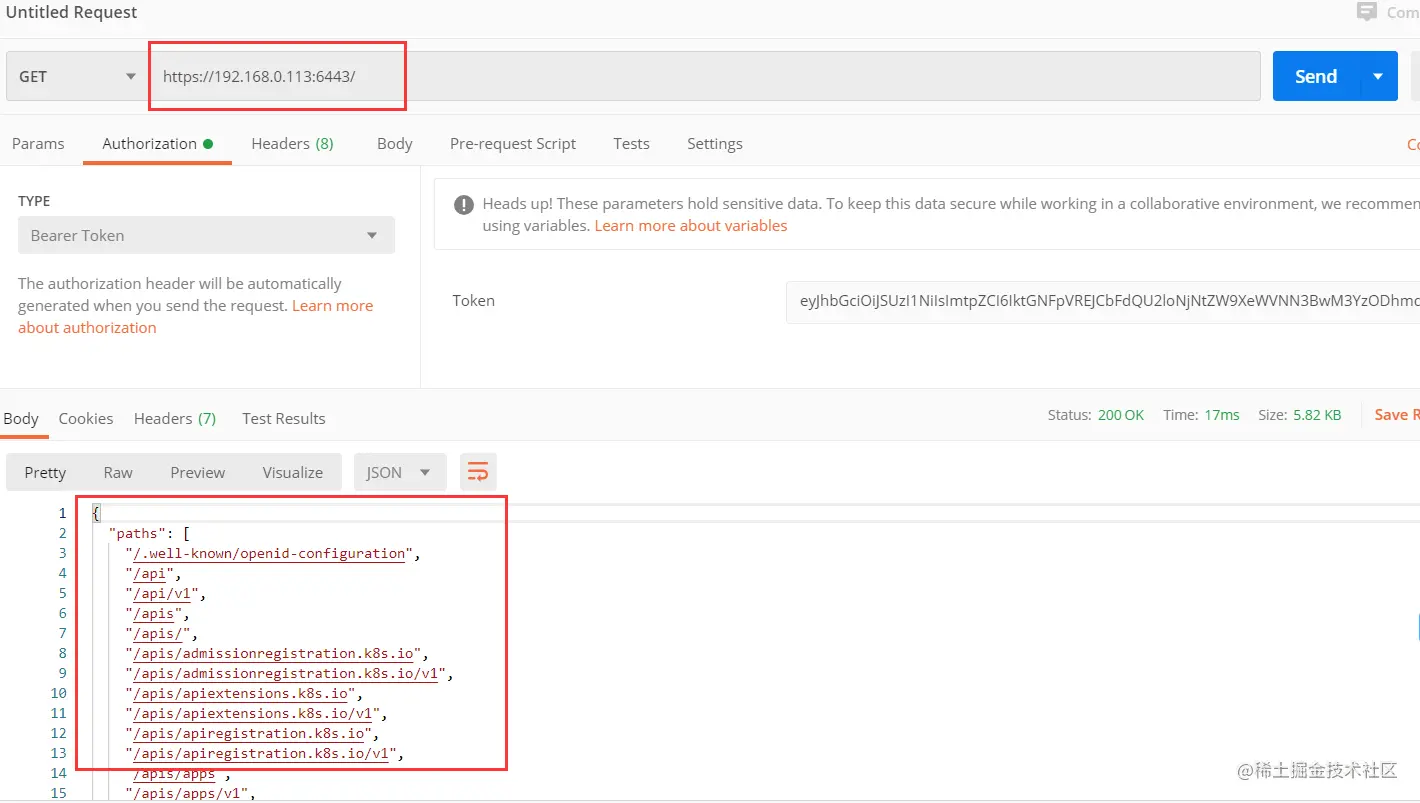The width and height of the screenshot is (1420, 803).
Task: Open the response Cookies tab
Action: pos(86,418)
